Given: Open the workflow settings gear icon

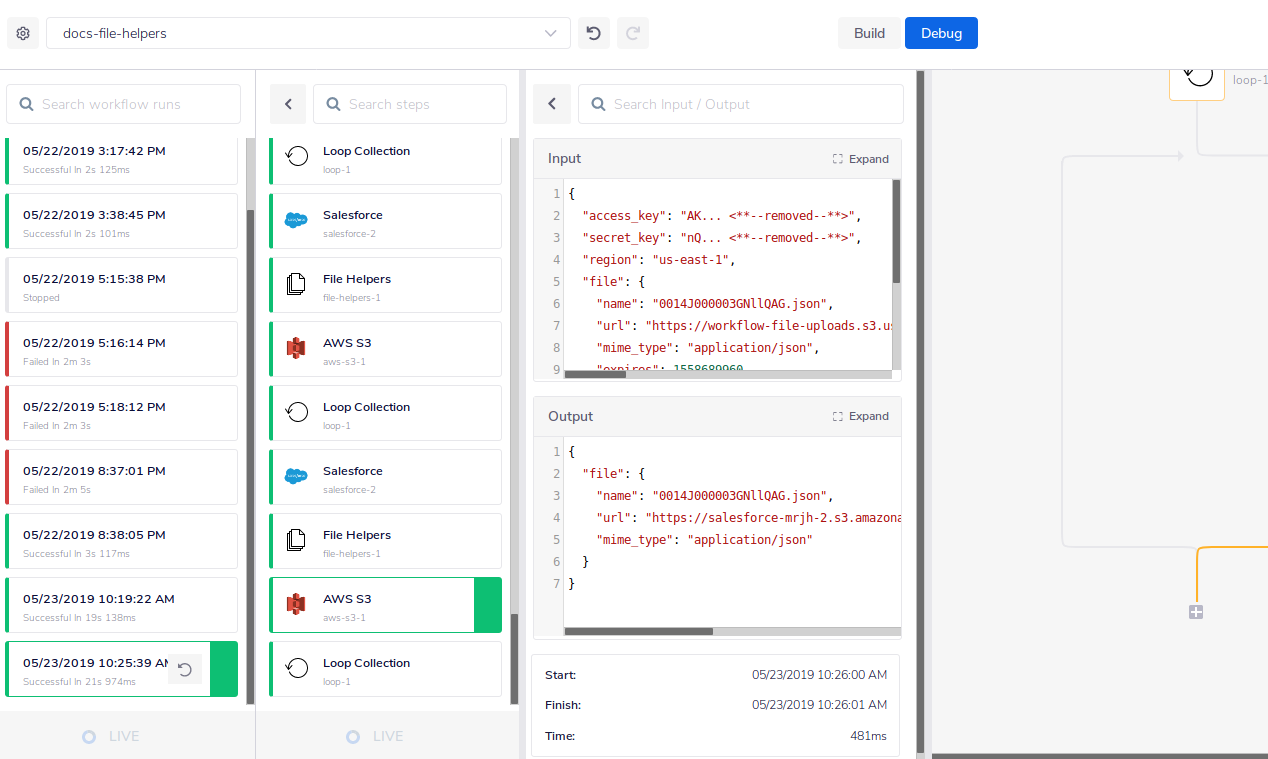Looking at the screenshot, I should point(23,33).
